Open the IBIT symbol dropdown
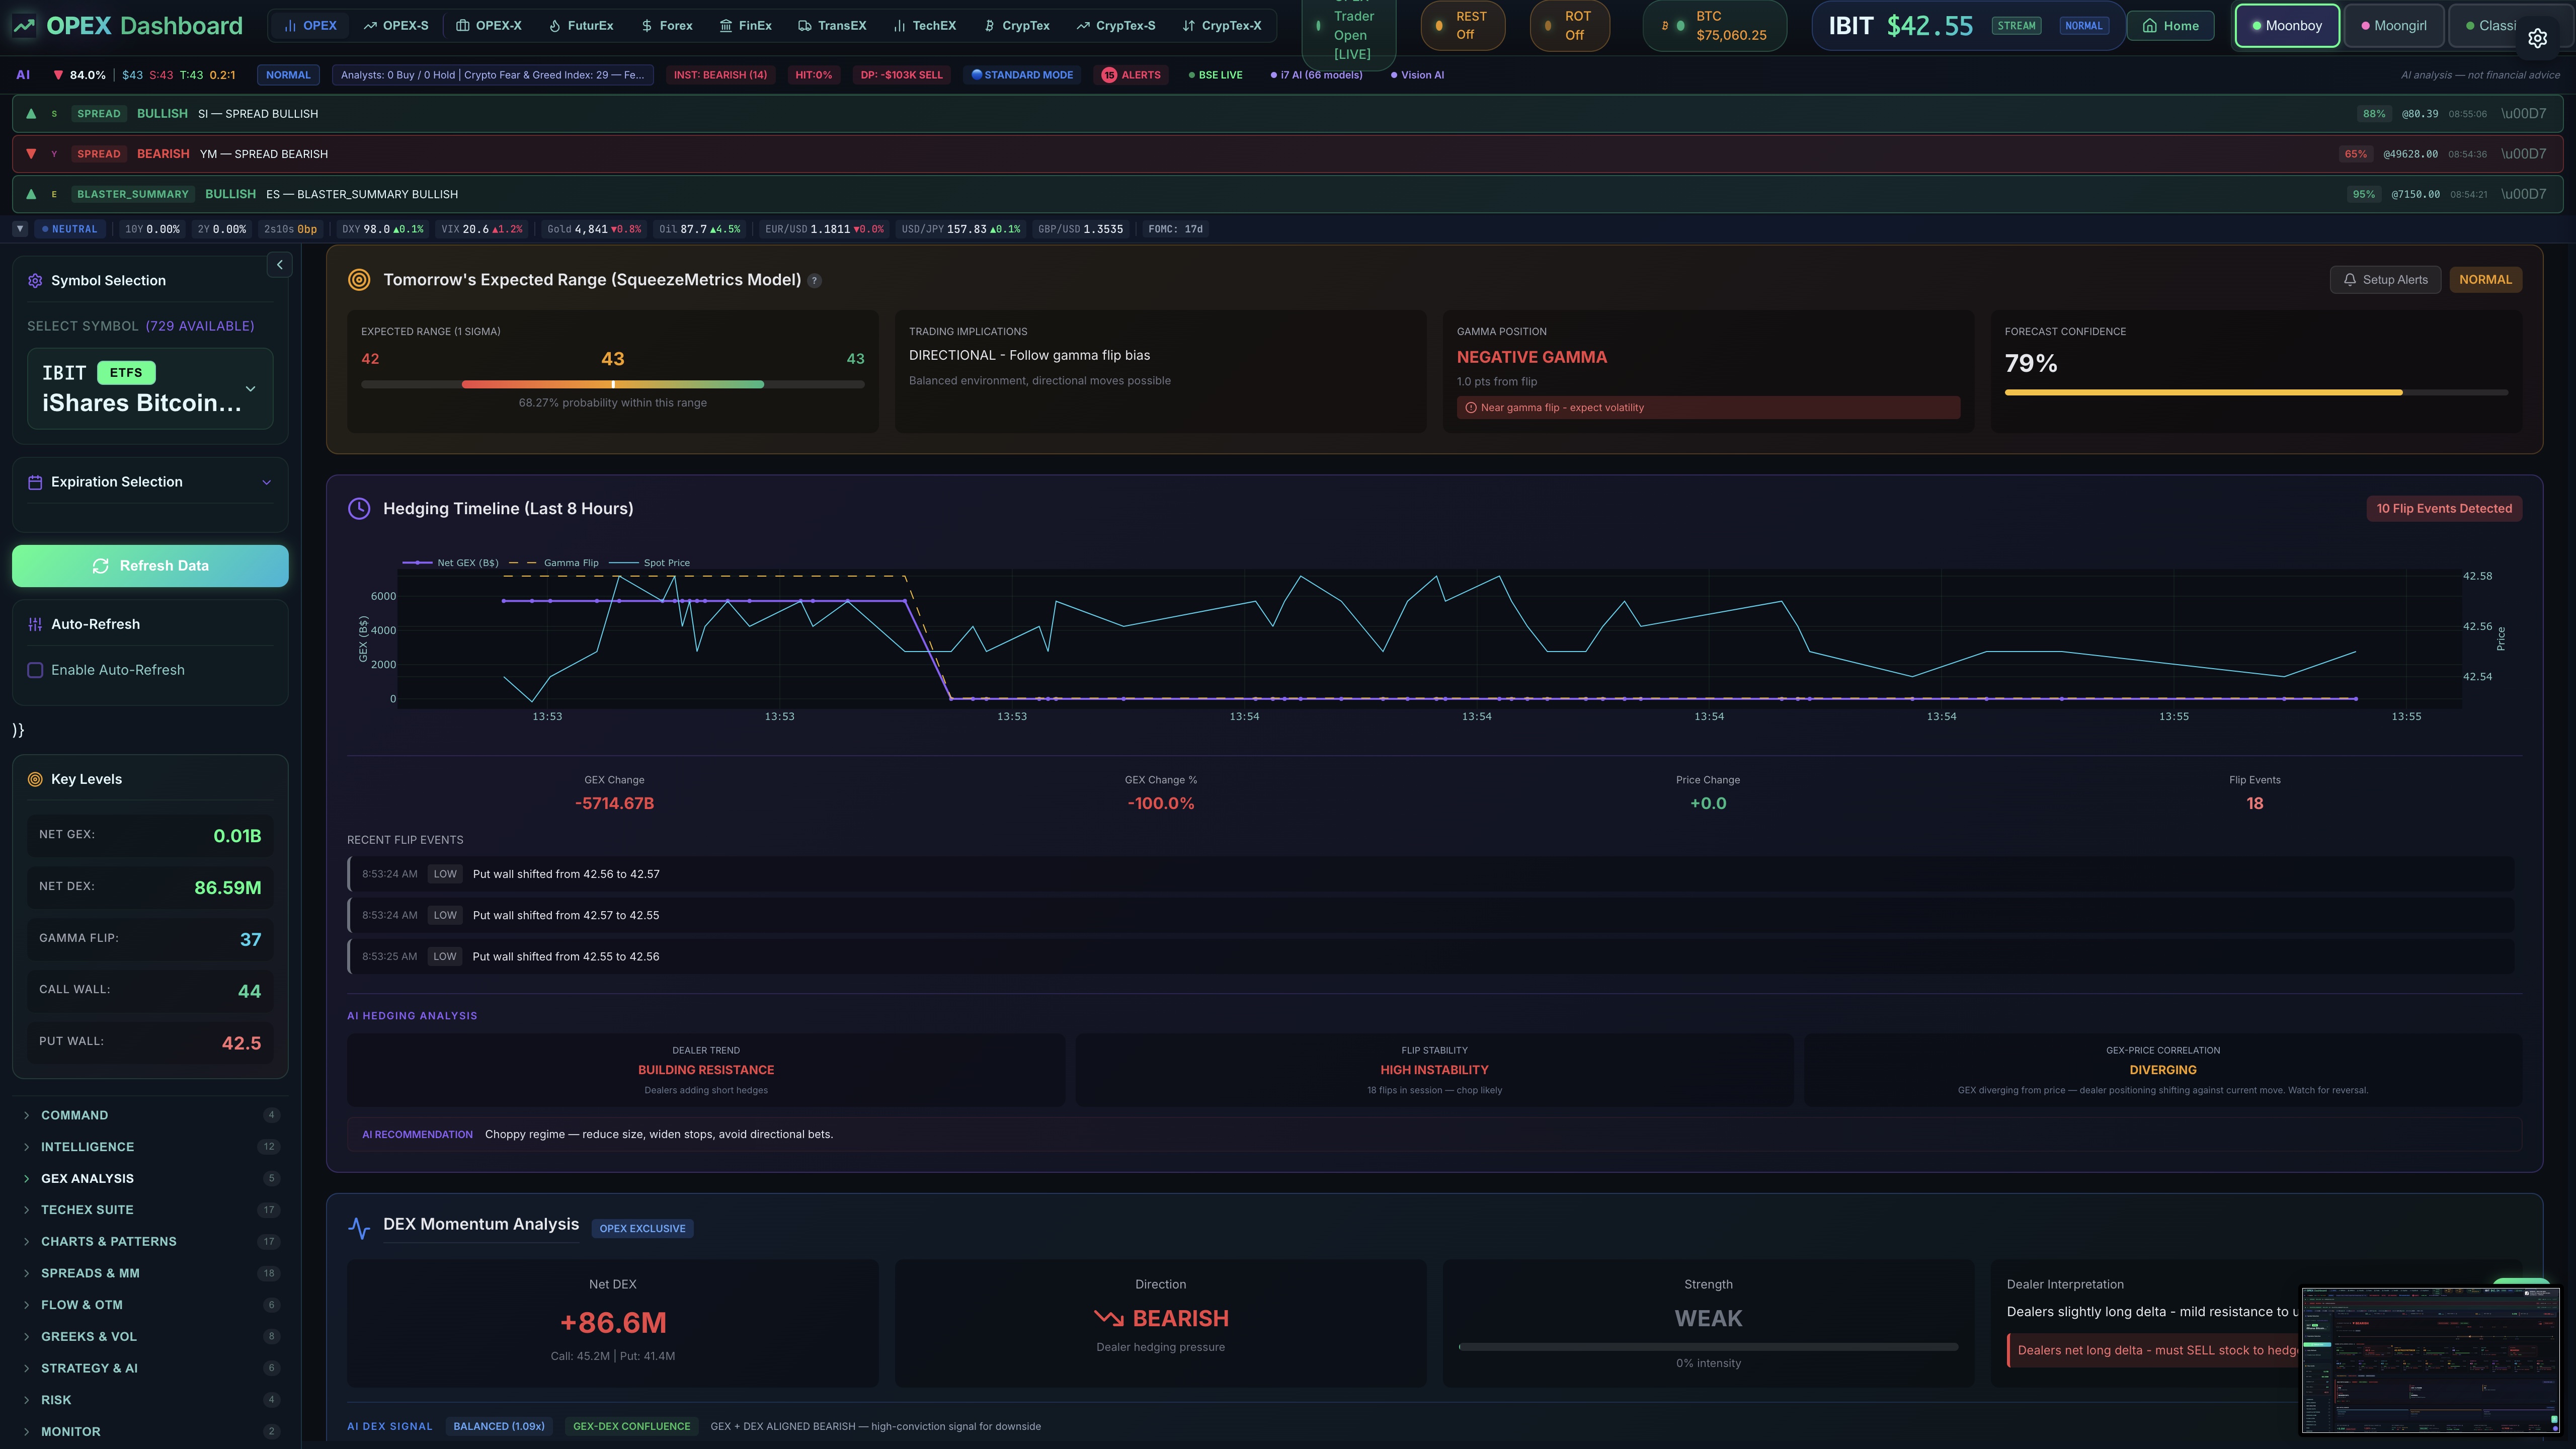The height and width of the screenshot is (1449, 2576). (150, 389)
